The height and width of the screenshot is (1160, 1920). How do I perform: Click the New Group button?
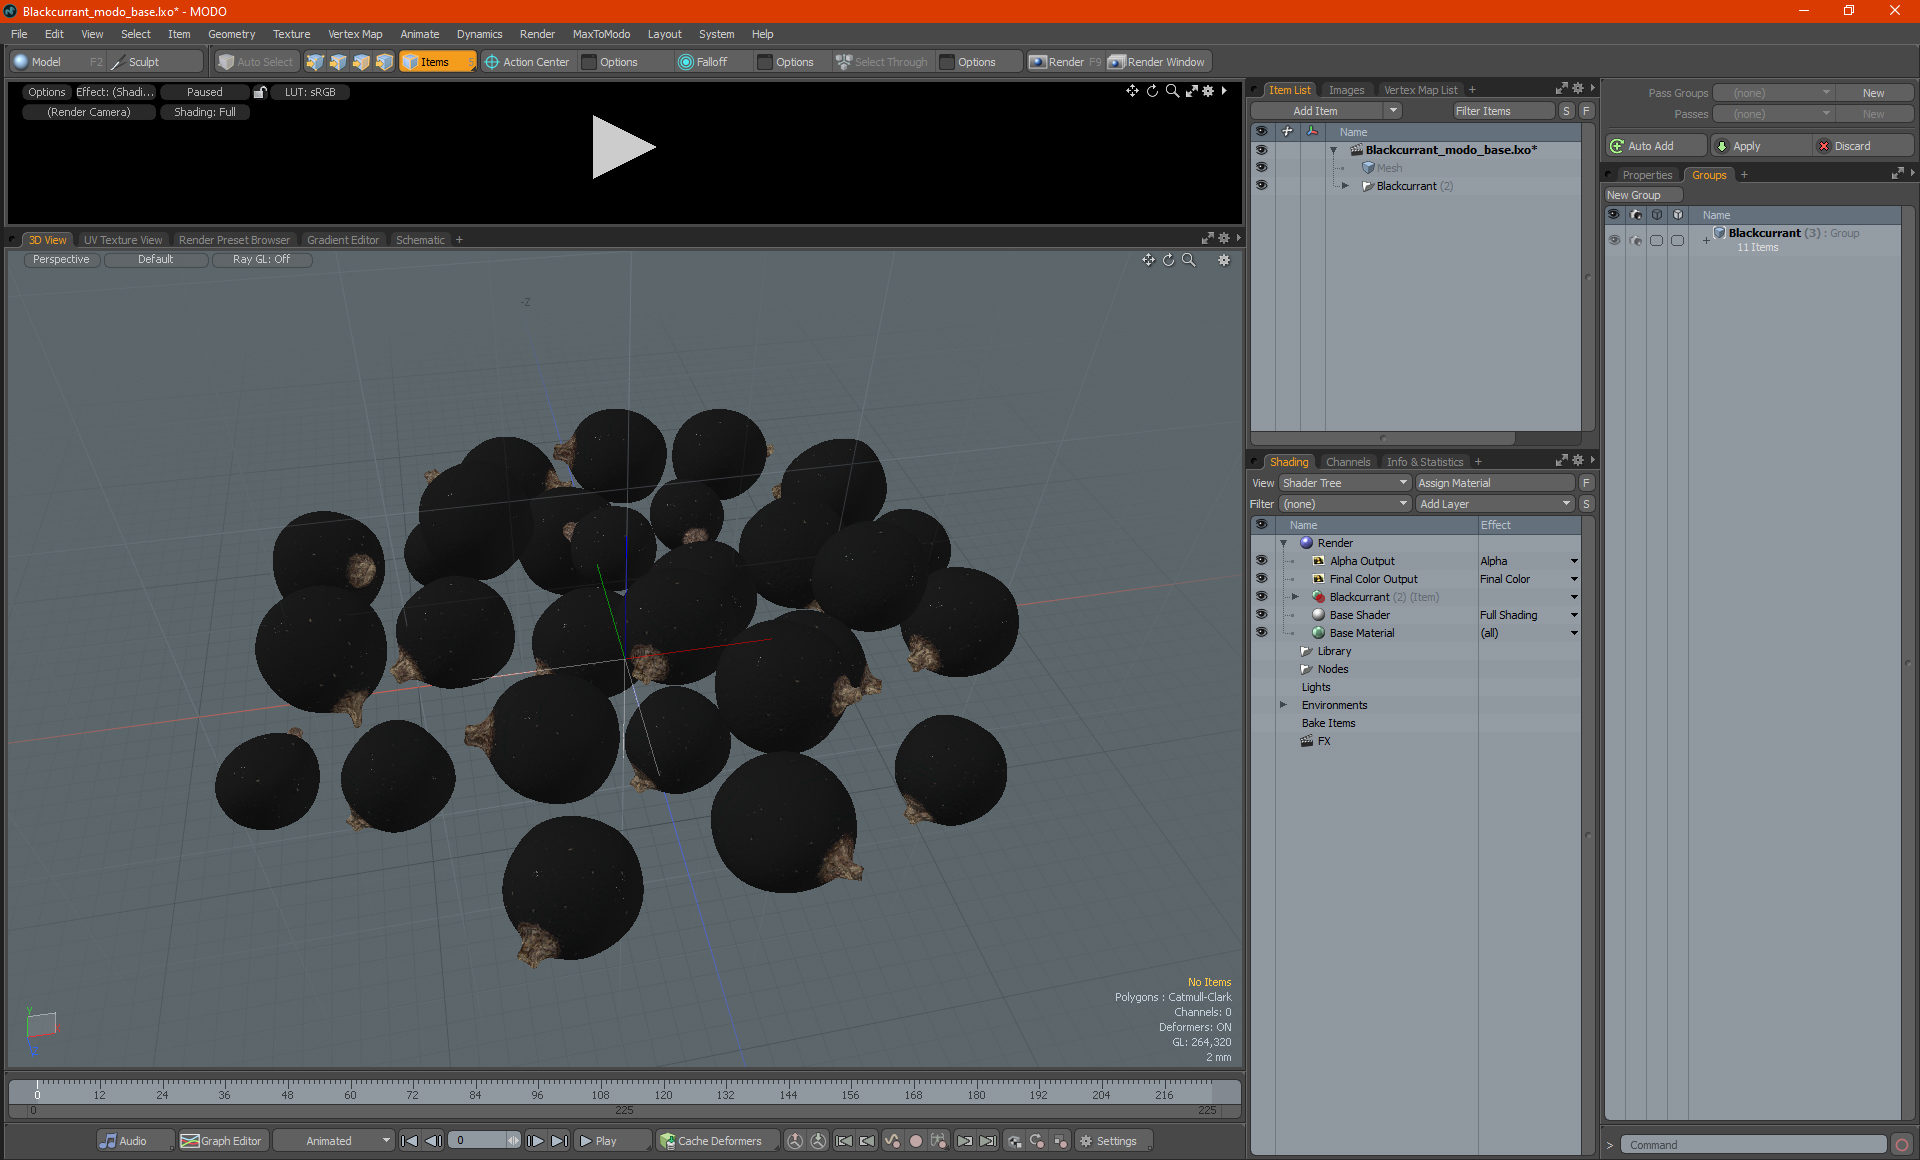pyautogui.click(x=1643, y=195)
